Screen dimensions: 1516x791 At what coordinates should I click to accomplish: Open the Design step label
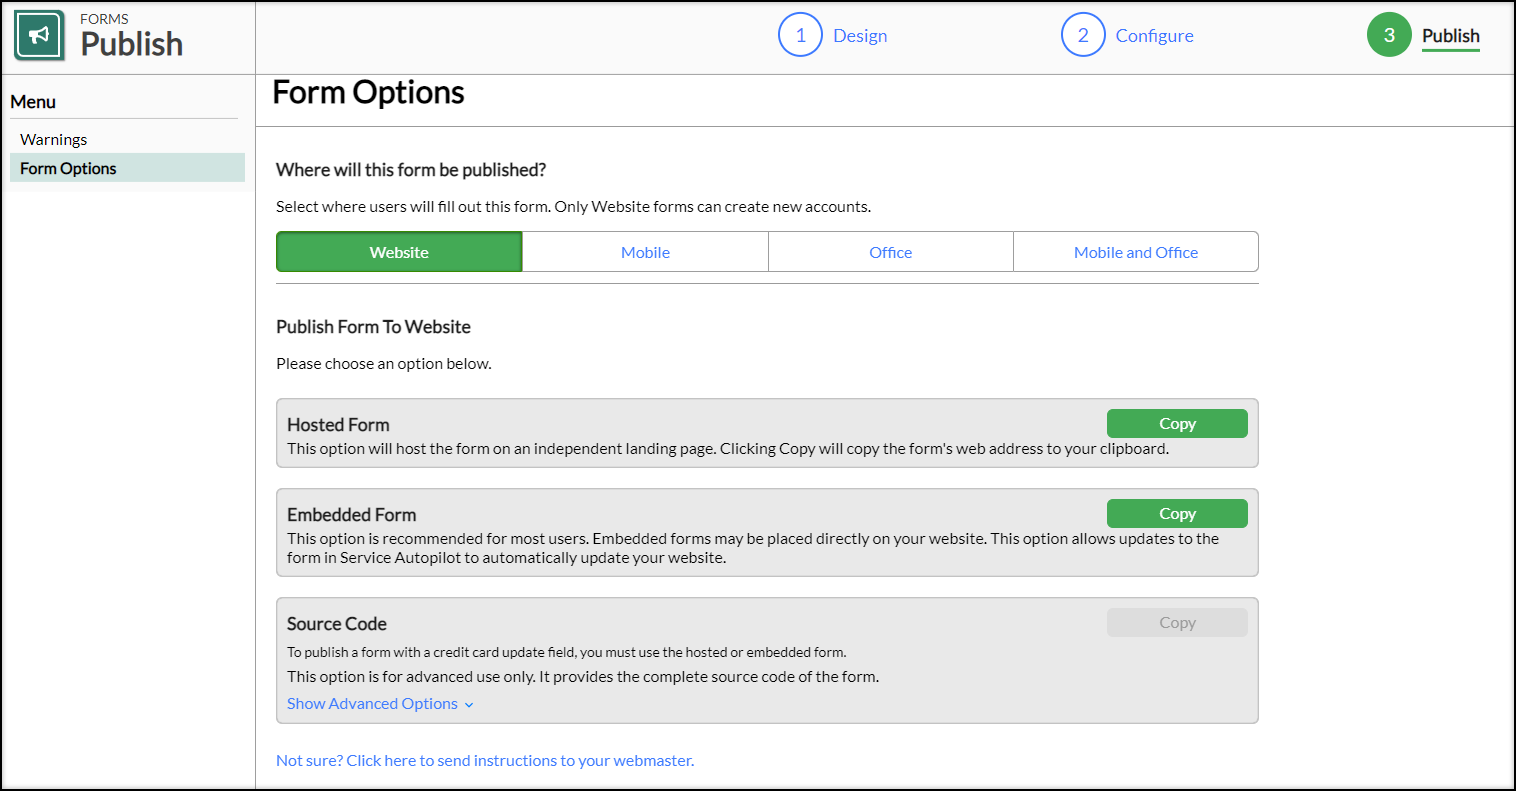(860, 36)
